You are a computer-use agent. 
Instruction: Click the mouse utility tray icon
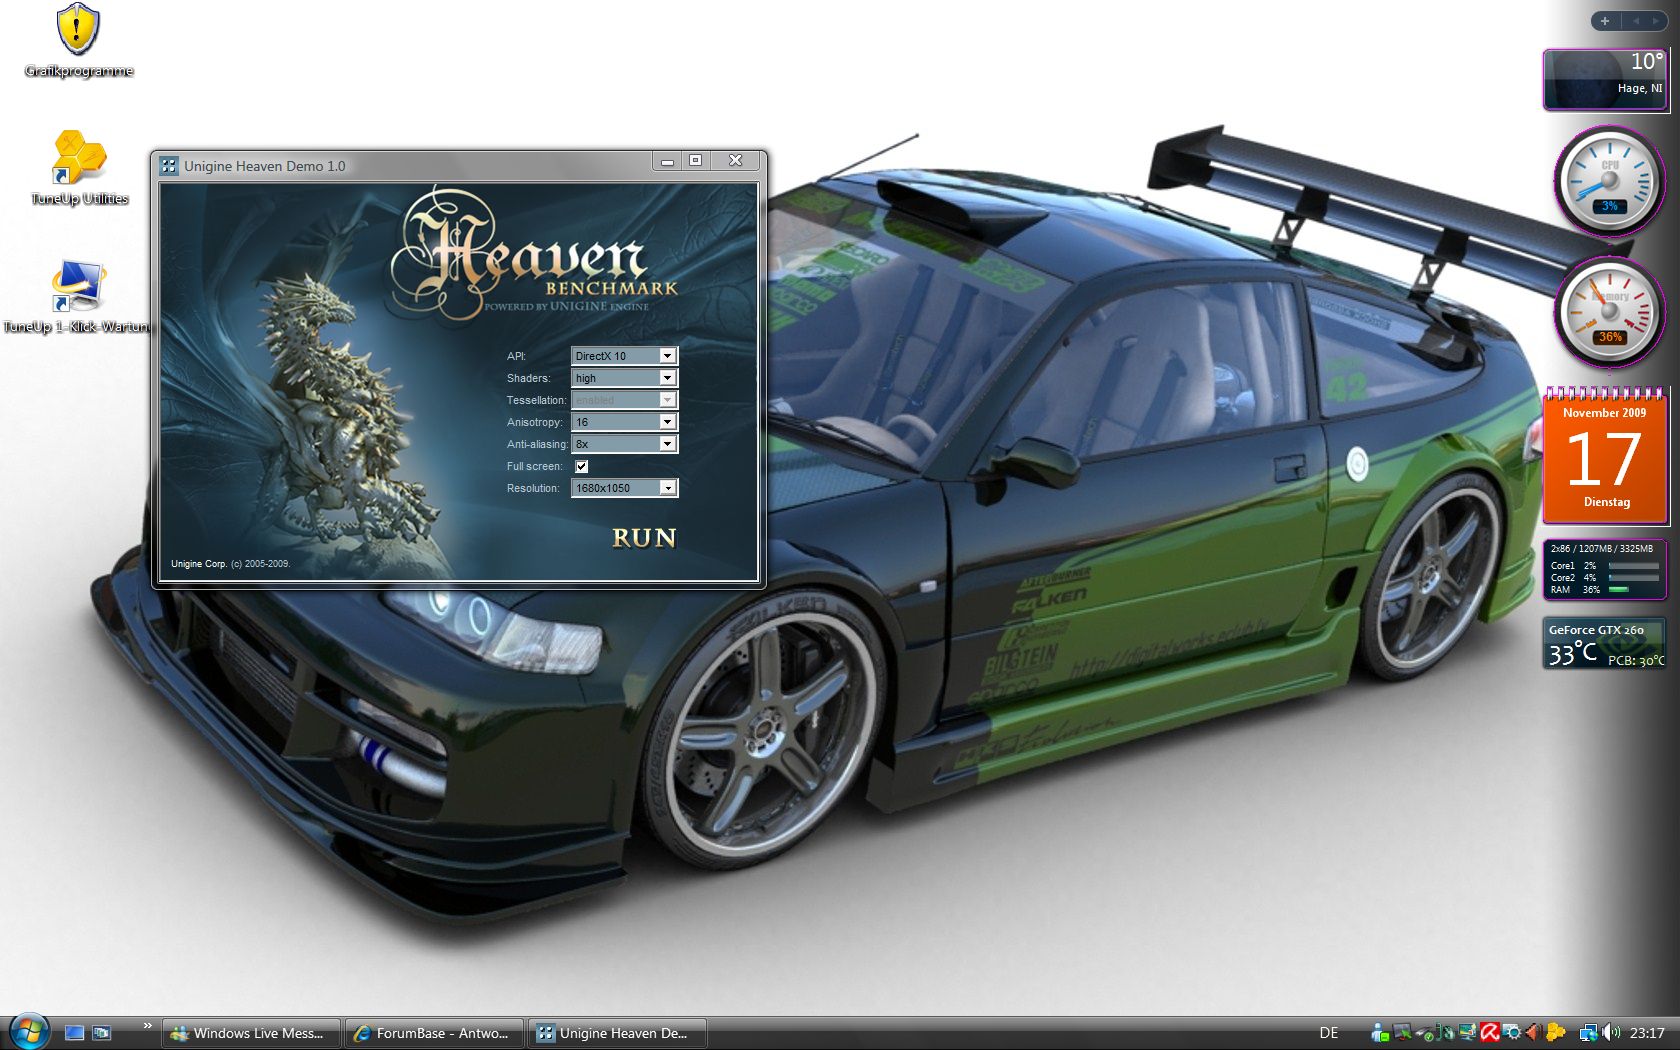[x=1446, y=1033]
